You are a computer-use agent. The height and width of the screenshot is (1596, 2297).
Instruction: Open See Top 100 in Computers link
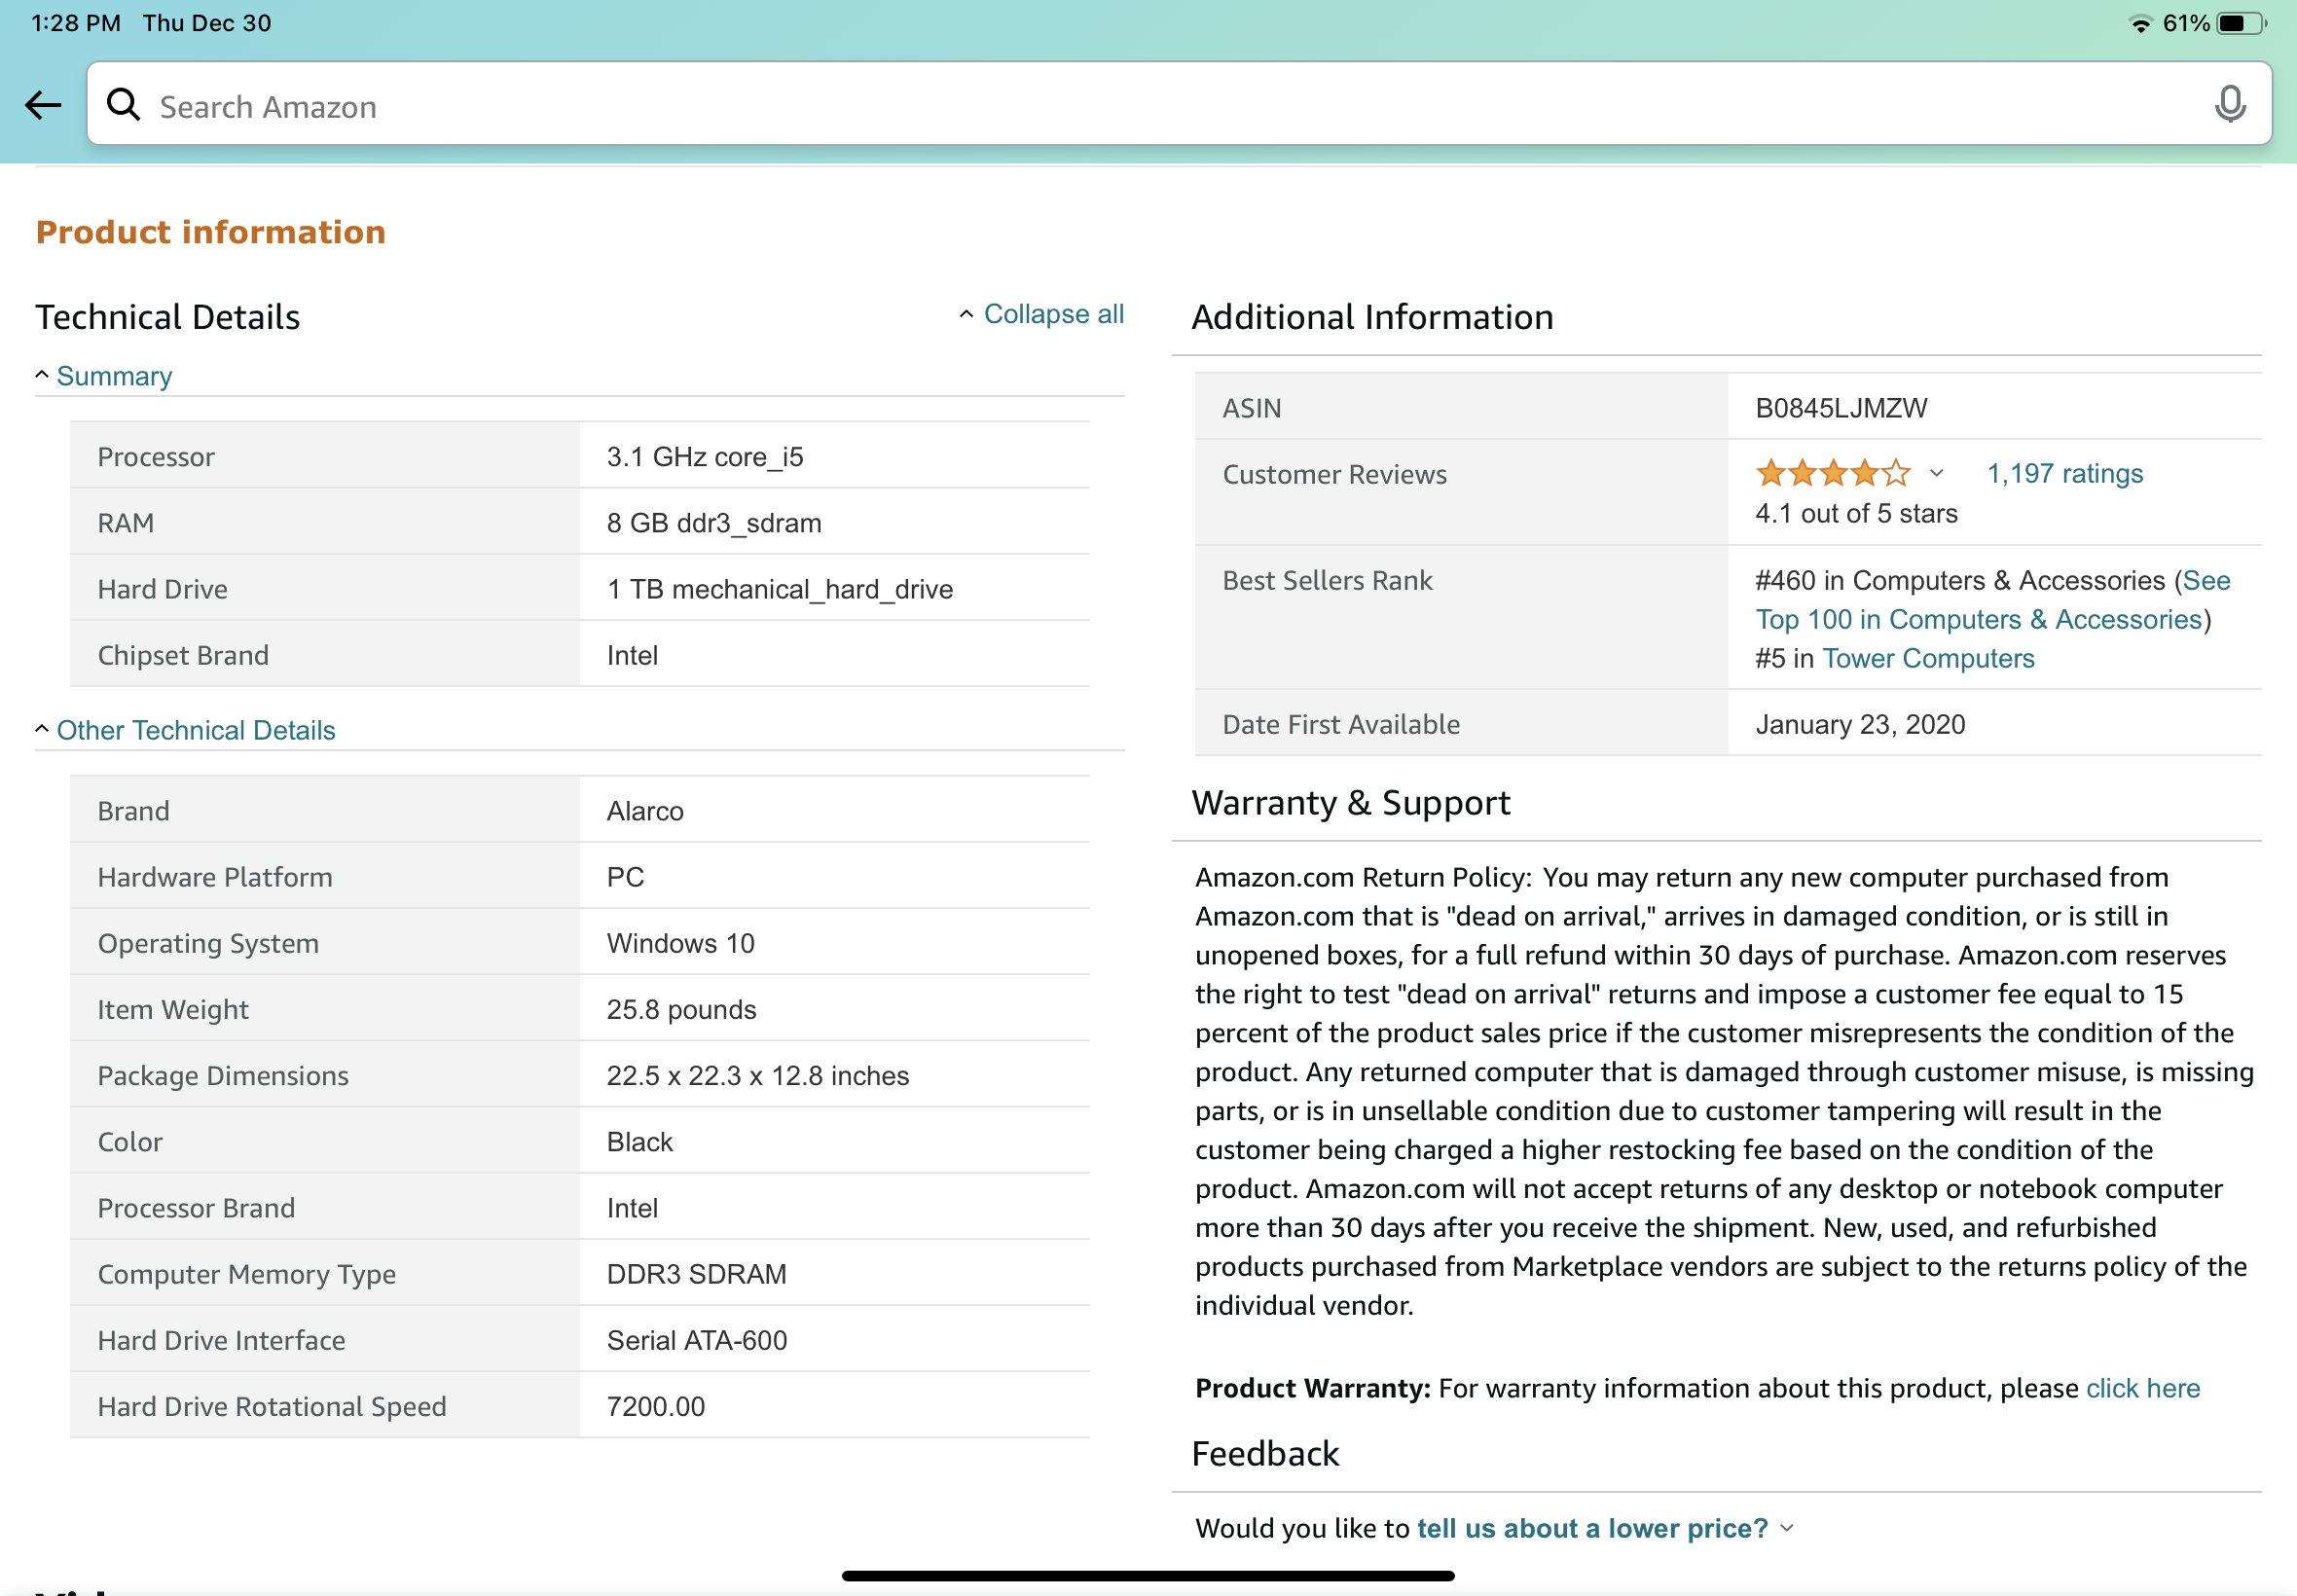click(1978, 619)
